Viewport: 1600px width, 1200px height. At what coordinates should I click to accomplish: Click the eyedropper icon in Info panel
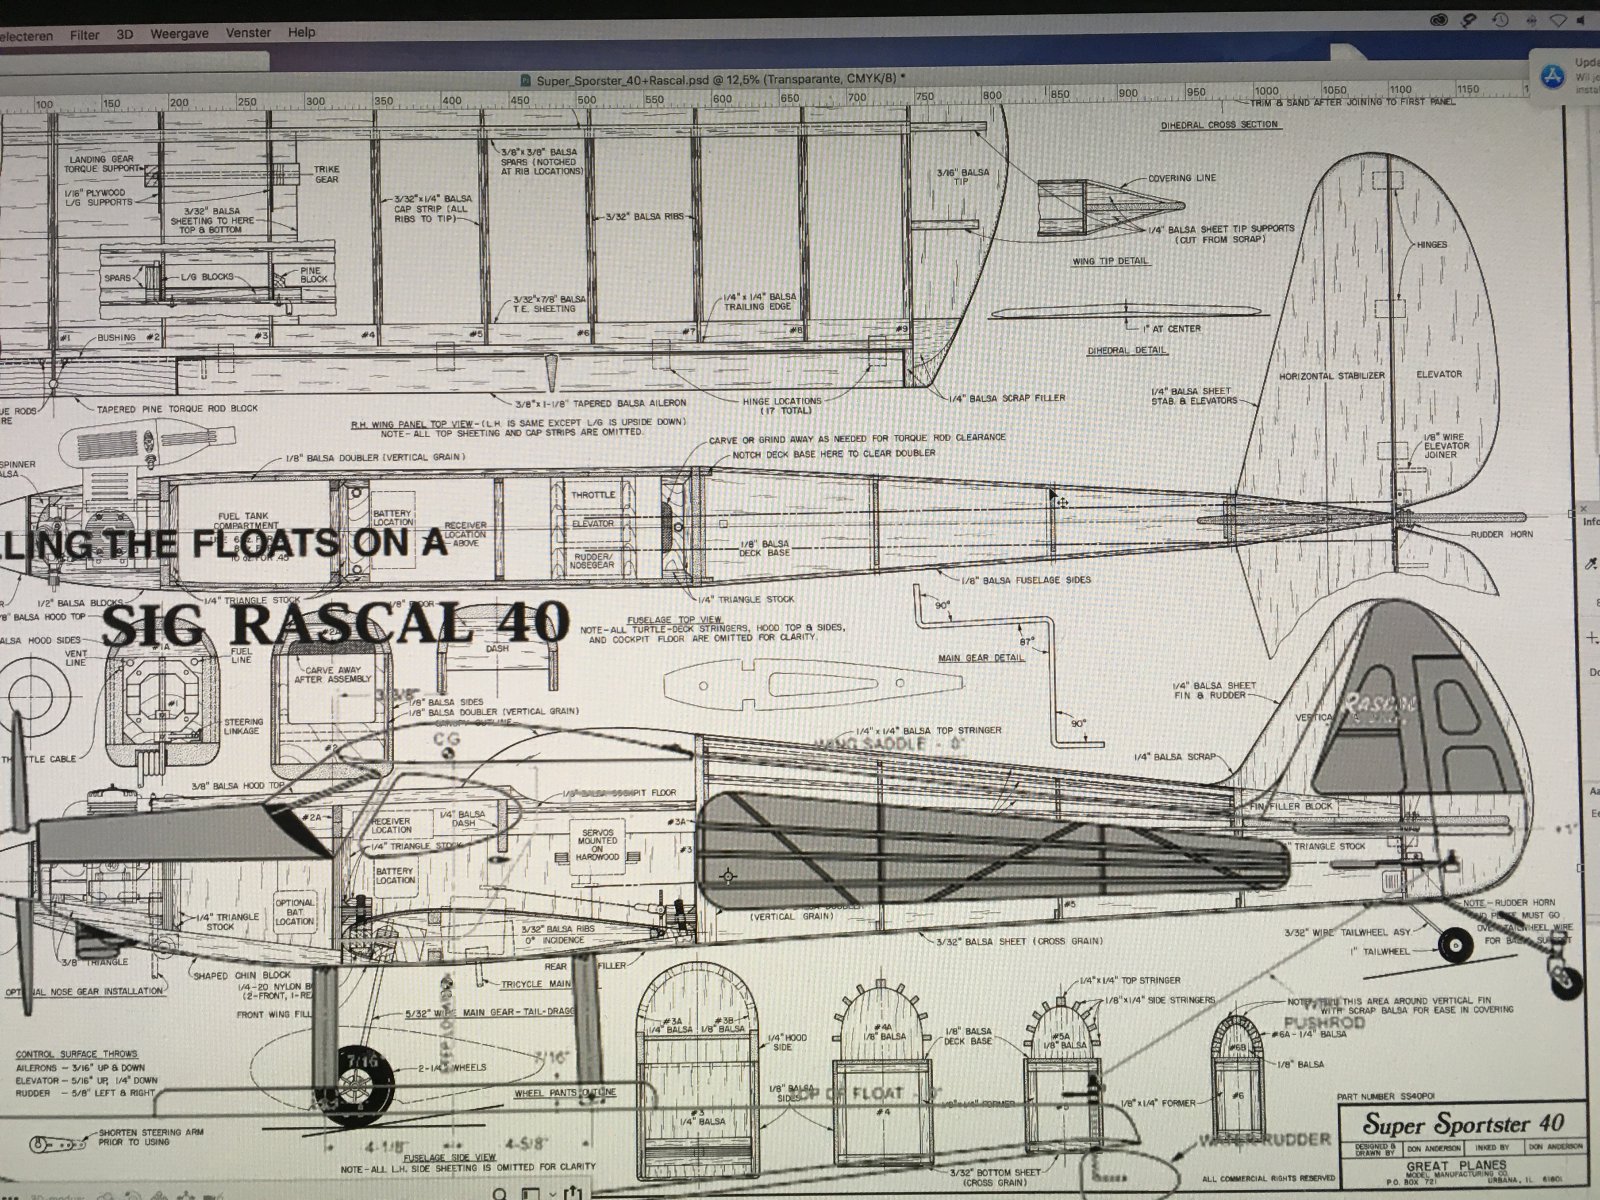1591,563
